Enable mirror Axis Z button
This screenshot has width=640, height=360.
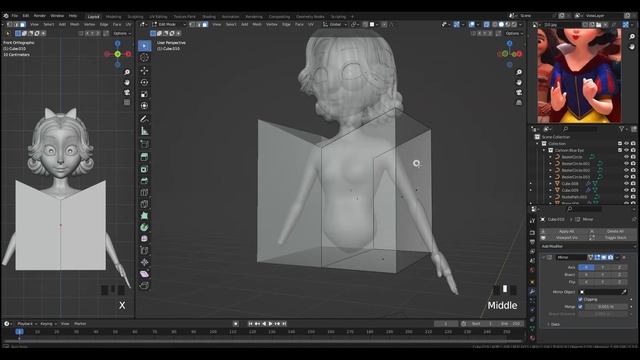[619, 267]
